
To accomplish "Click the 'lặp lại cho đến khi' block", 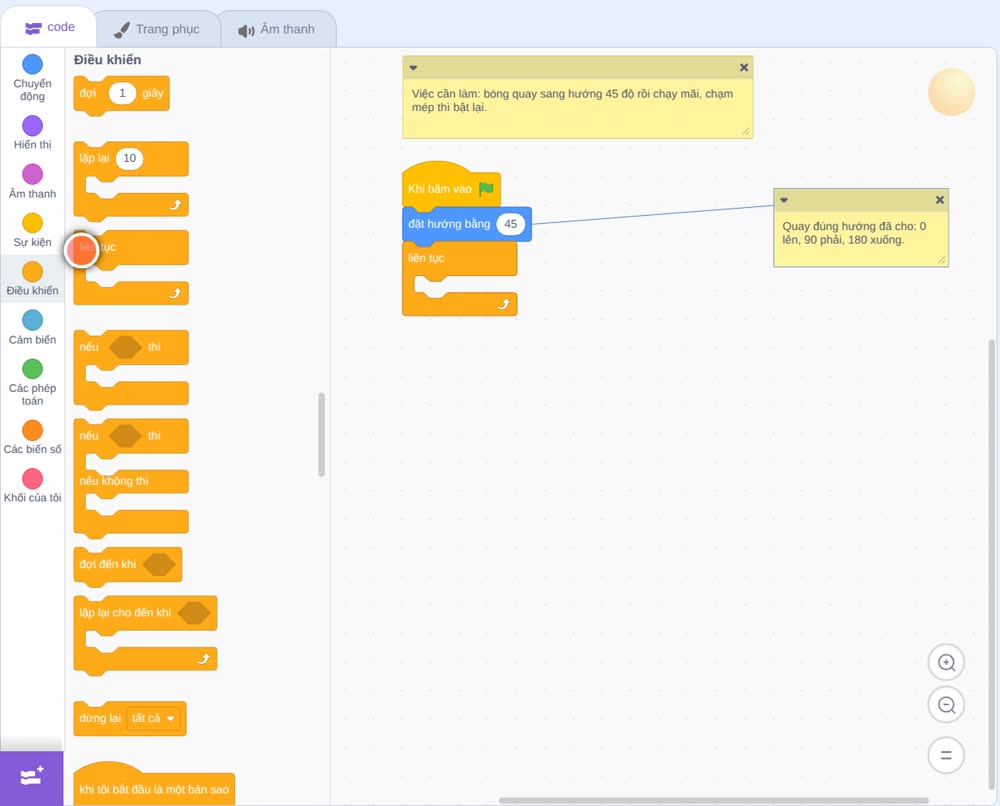I will pyautogui.click(x=145, y=635).
